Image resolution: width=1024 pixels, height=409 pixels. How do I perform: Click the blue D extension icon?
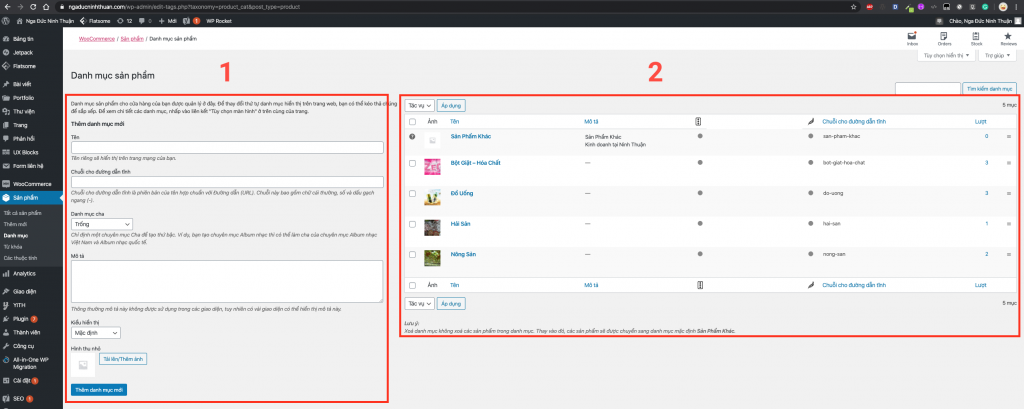coord(895,7)
